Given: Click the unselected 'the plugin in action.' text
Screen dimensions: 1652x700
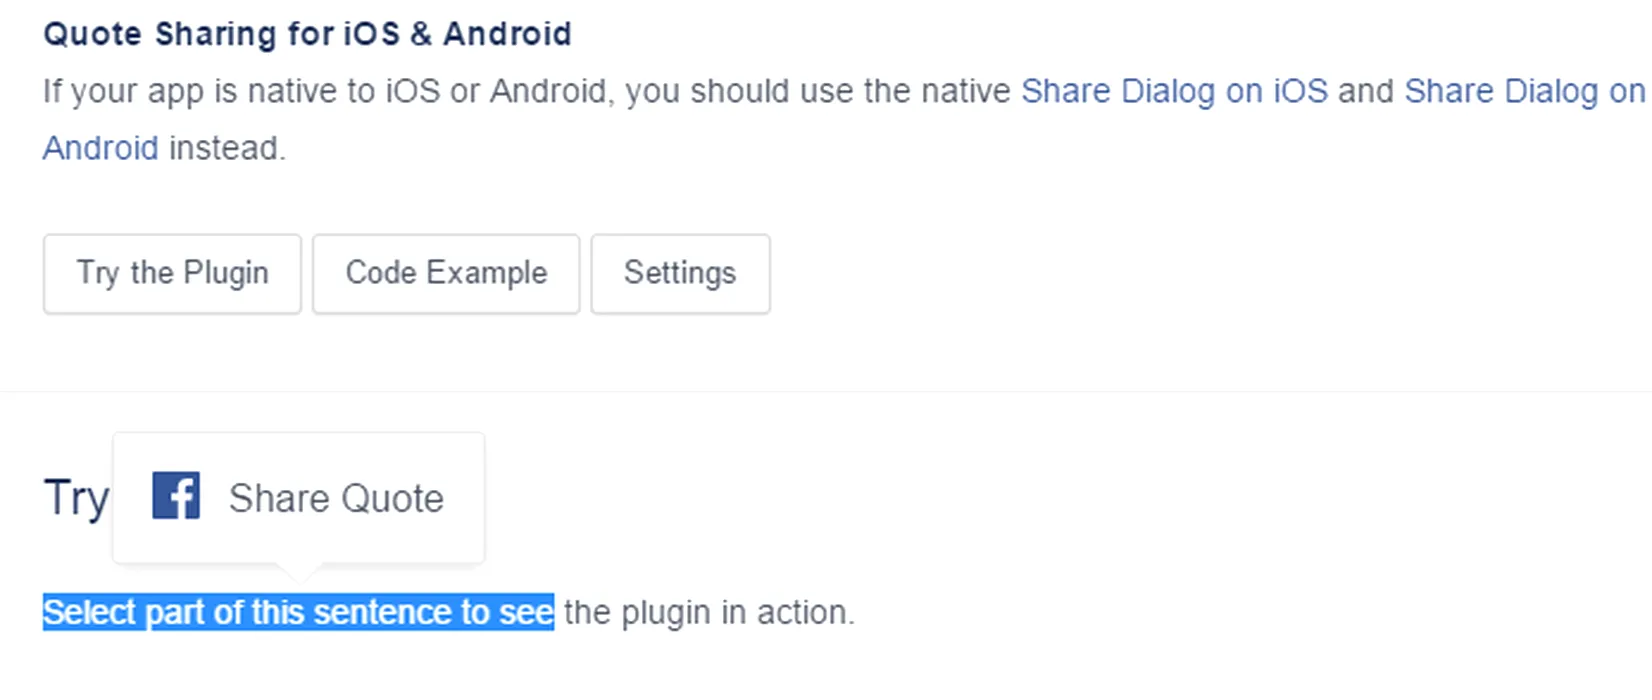Looking at the screenshot, I should (709, 612).
